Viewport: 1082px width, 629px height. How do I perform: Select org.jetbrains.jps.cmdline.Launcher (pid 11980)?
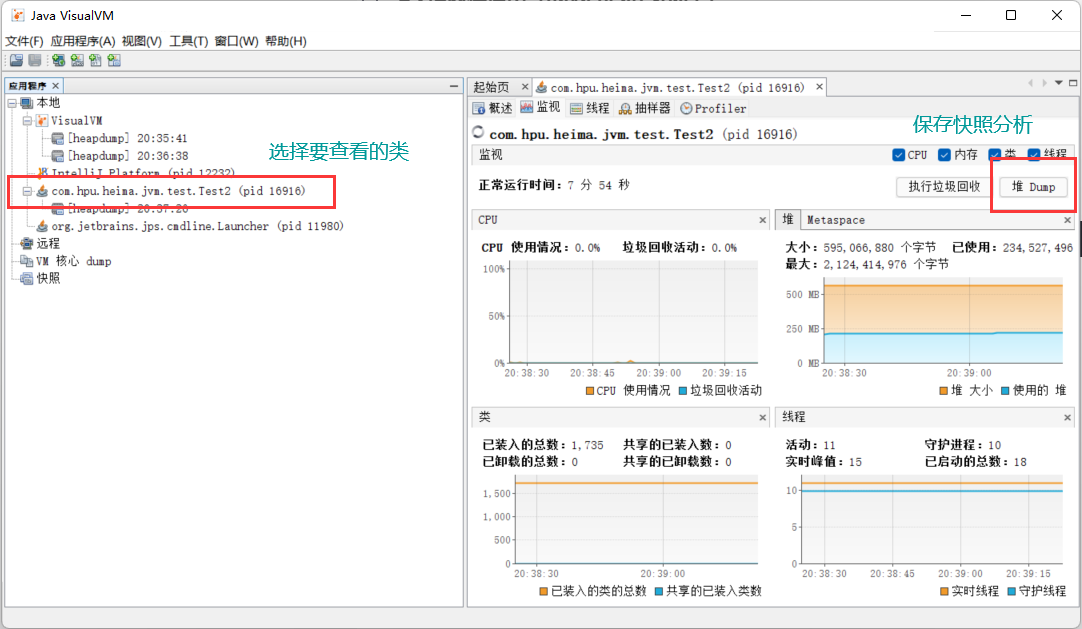coord(197,226)
